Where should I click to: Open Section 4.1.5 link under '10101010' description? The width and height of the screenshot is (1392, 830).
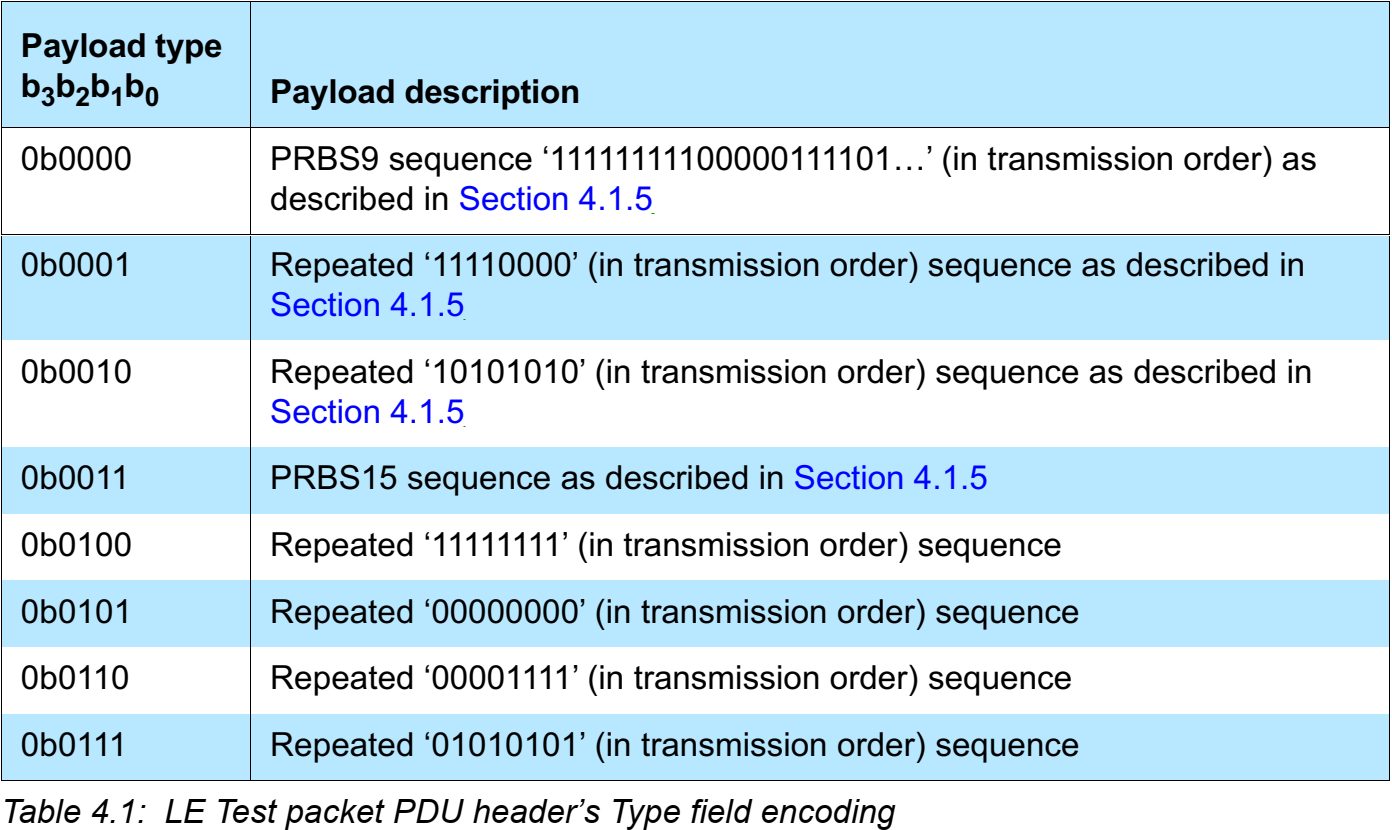[367, 412]
